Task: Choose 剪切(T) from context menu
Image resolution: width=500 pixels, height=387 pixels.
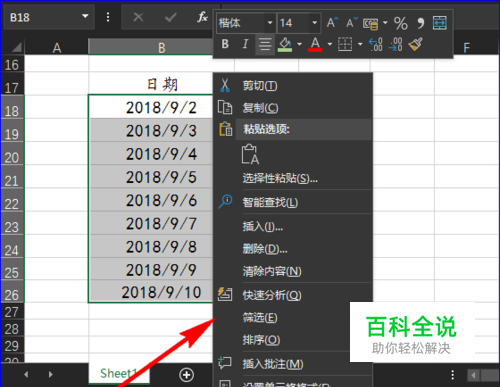Action: coord(293,86)
